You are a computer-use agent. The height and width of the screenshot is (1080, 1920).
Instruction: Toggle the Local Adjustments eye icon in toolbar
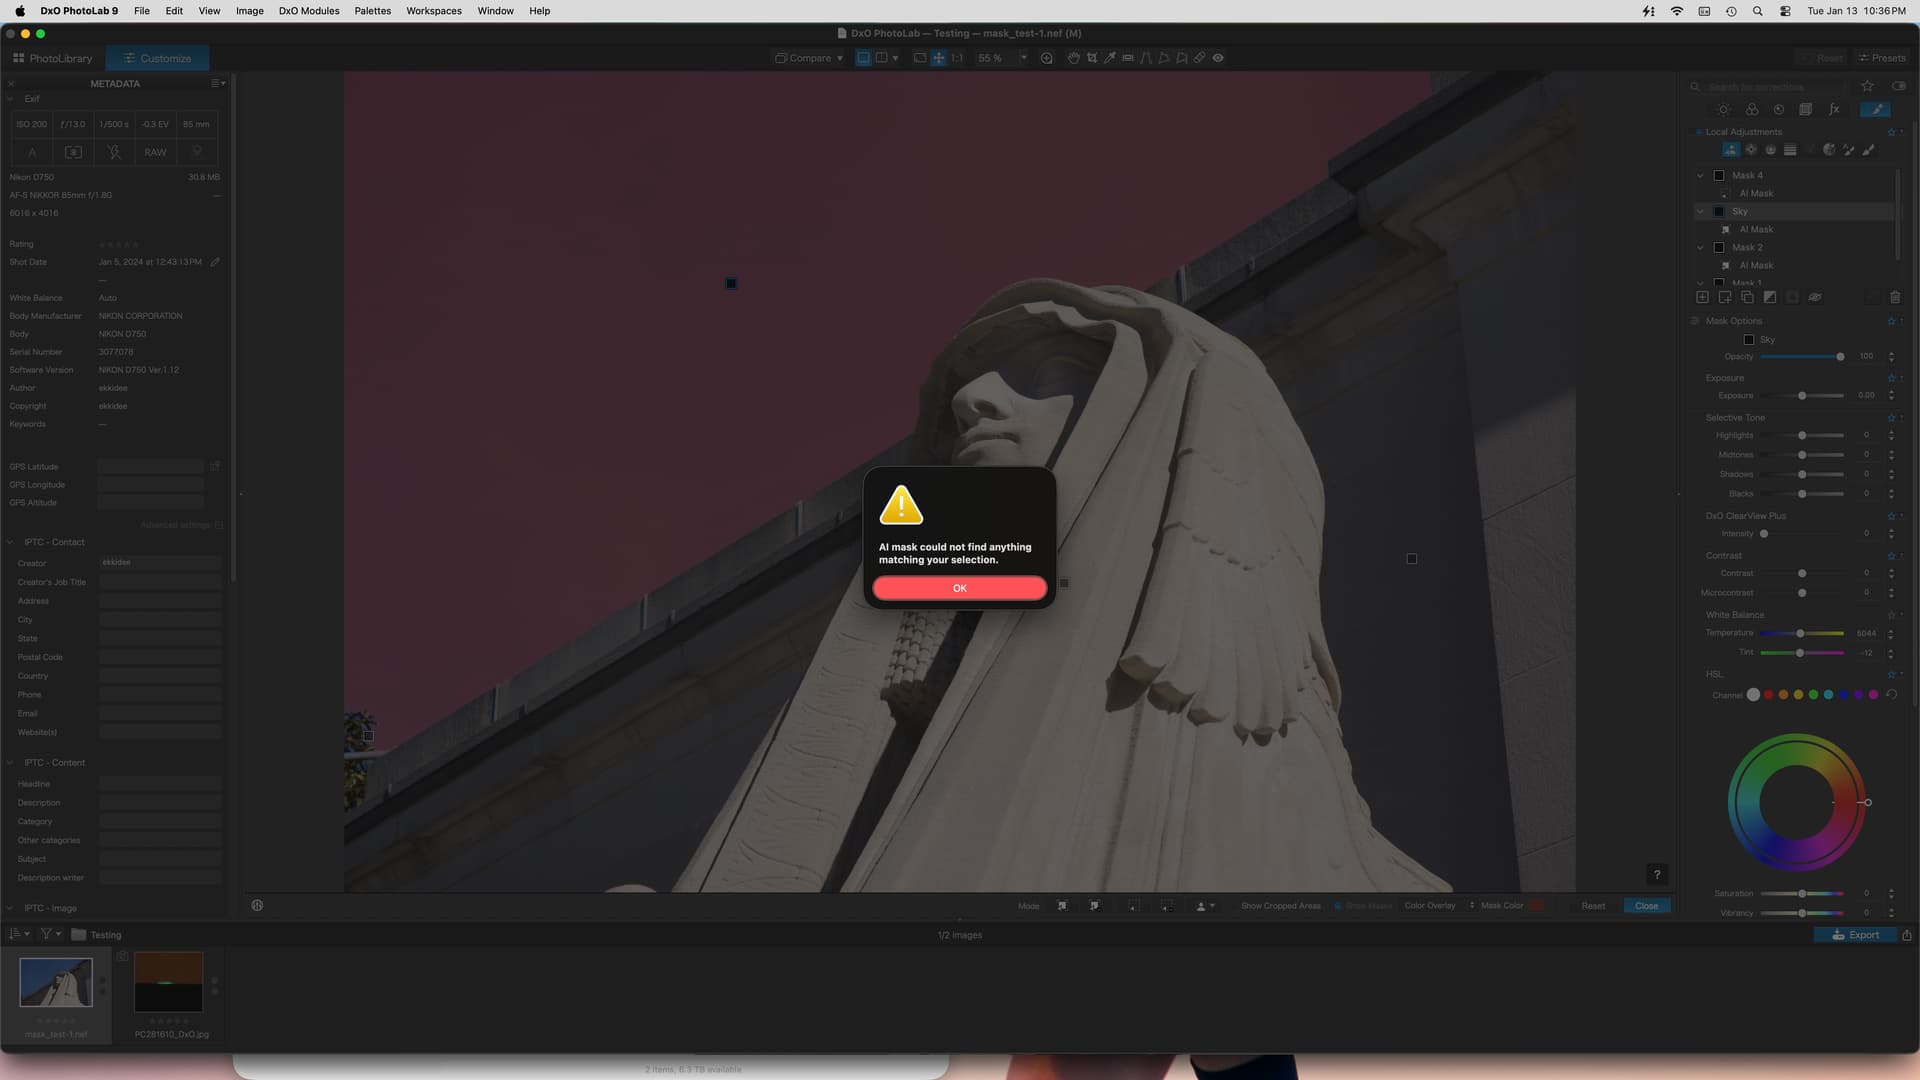click(1218, 58)
